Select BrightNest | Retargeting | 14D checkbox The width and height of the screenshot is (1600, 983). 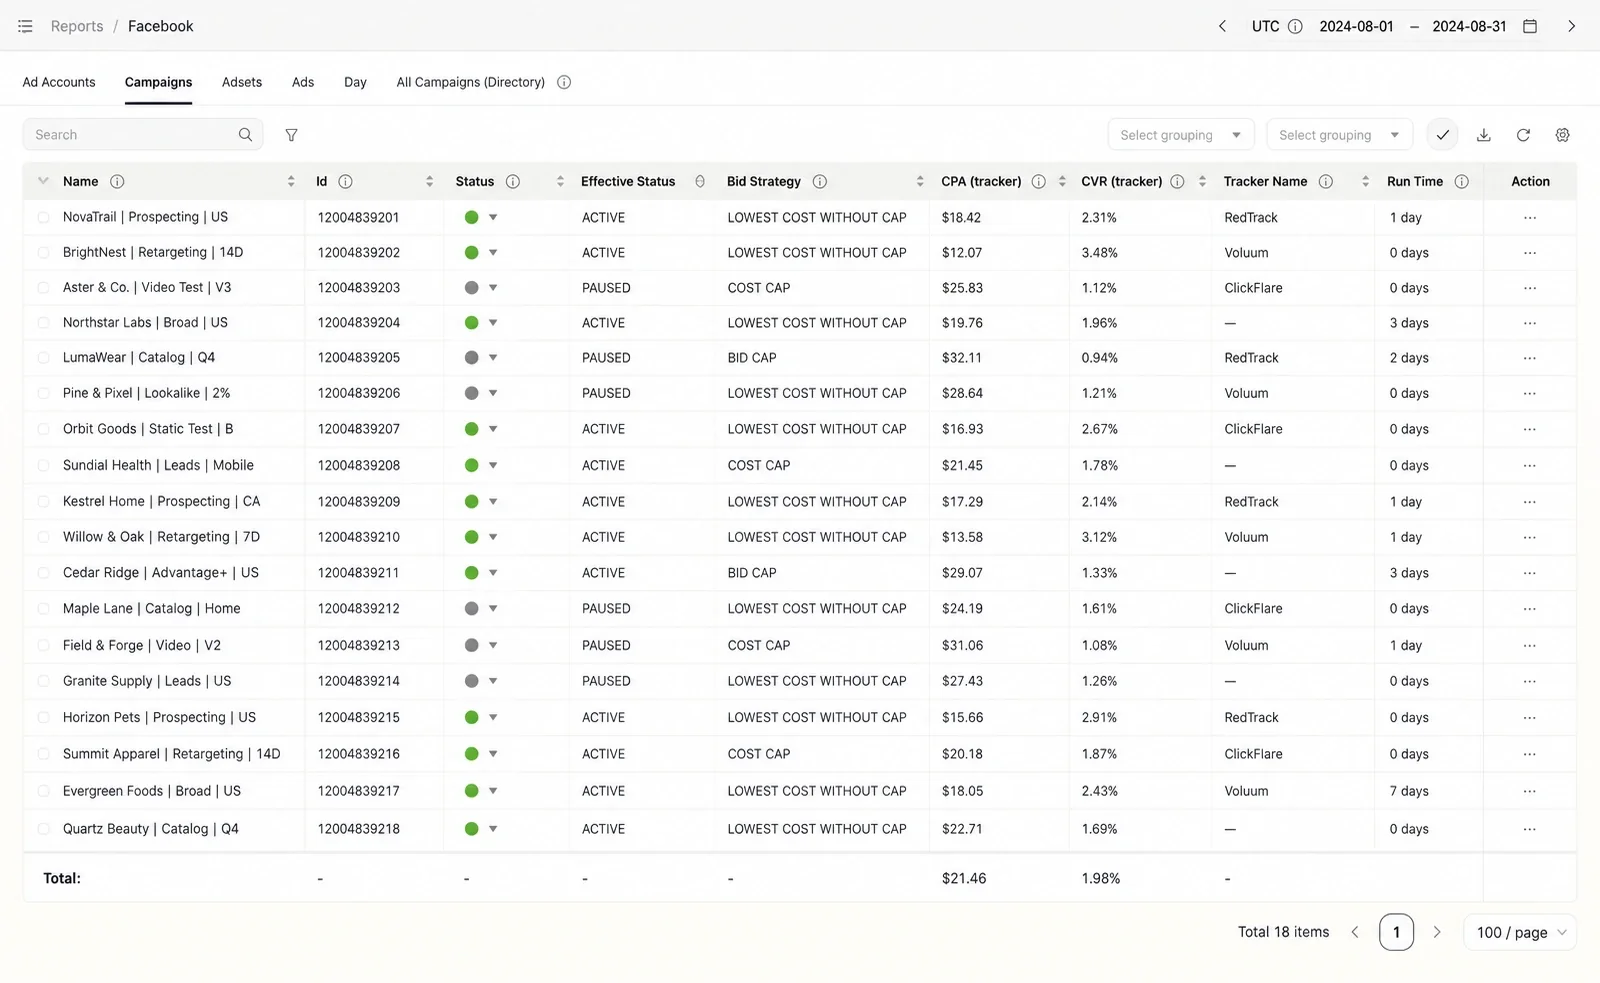click(43, 253)
